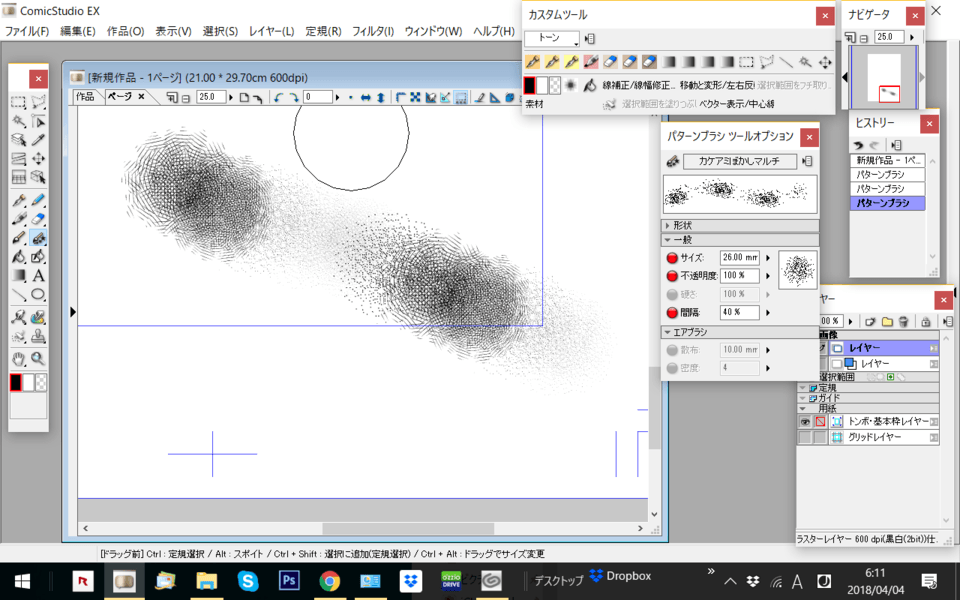Toggle the grey 散布 indicator

pos(672,350)
